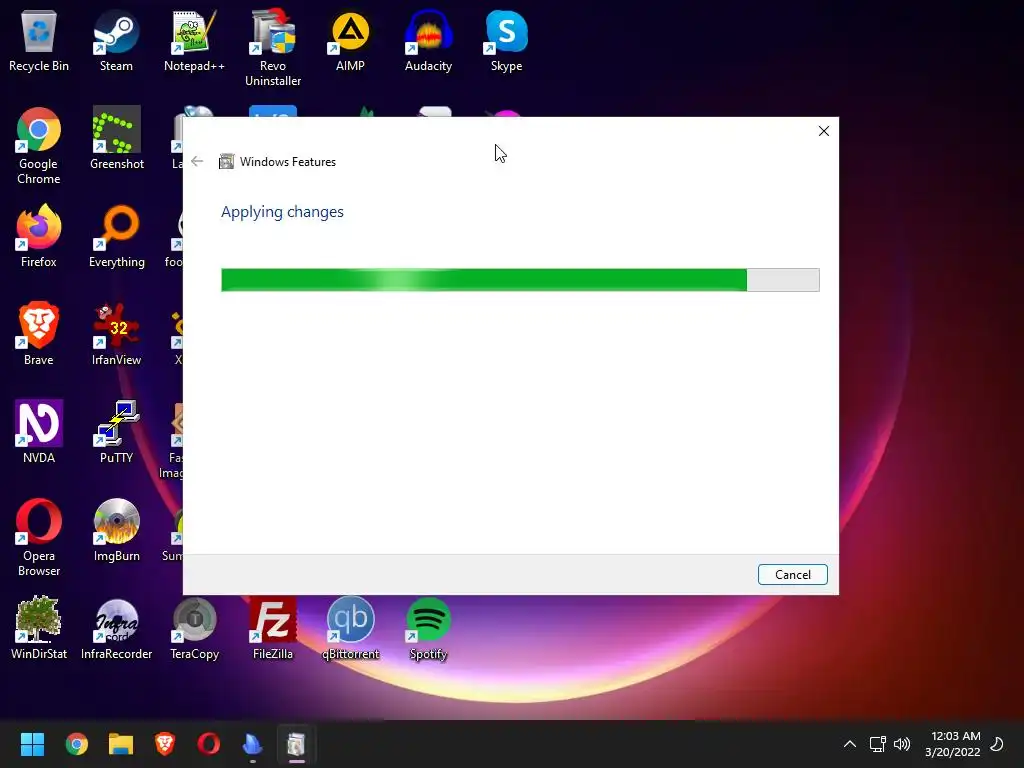Open the network status tray icon
Image resolution: width=1024 pixels, height=768 pixels.
(x=877, y=744)
